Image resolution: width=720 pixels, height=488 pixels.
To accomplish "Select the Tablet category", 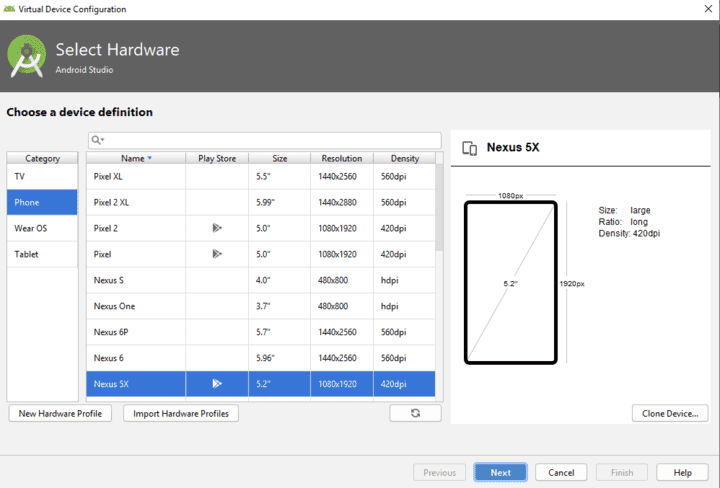I will click(42, 254).
